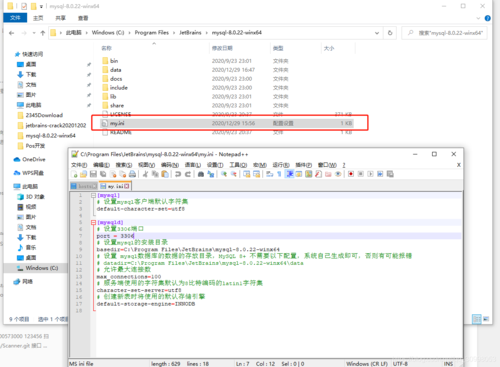500x367 pixels.
Task: Open the Replace dialog icon in Notepad++
Action: (211, 174)
